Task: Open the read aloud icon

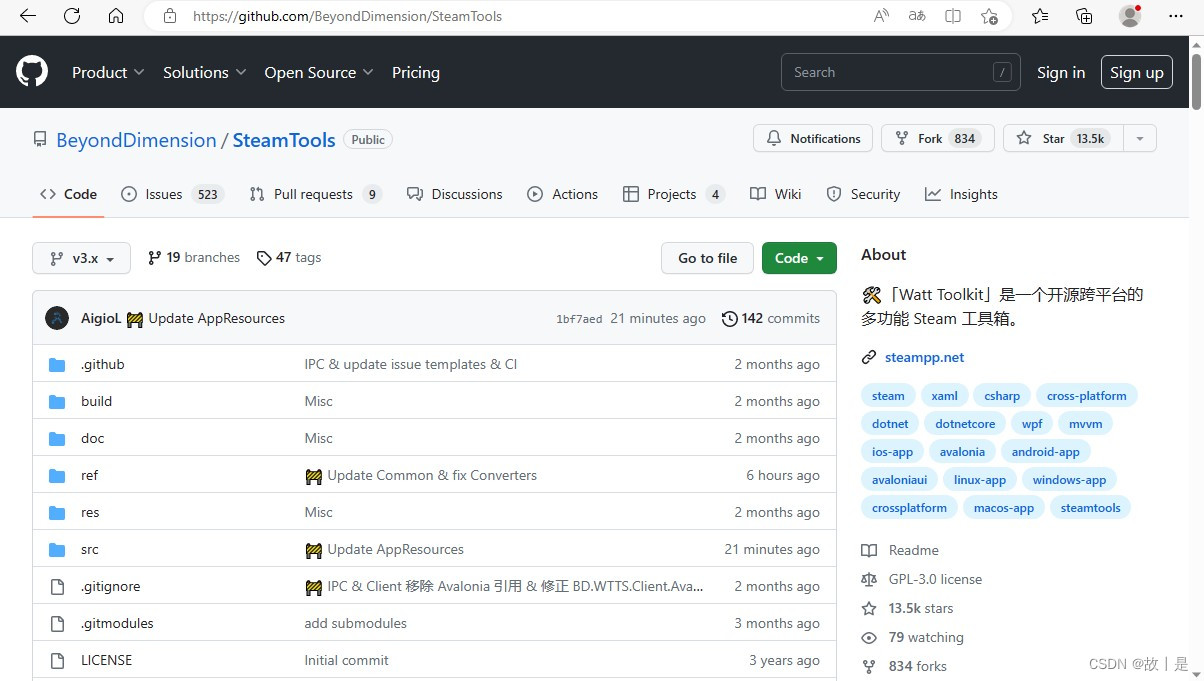Action: click(881, 16)
